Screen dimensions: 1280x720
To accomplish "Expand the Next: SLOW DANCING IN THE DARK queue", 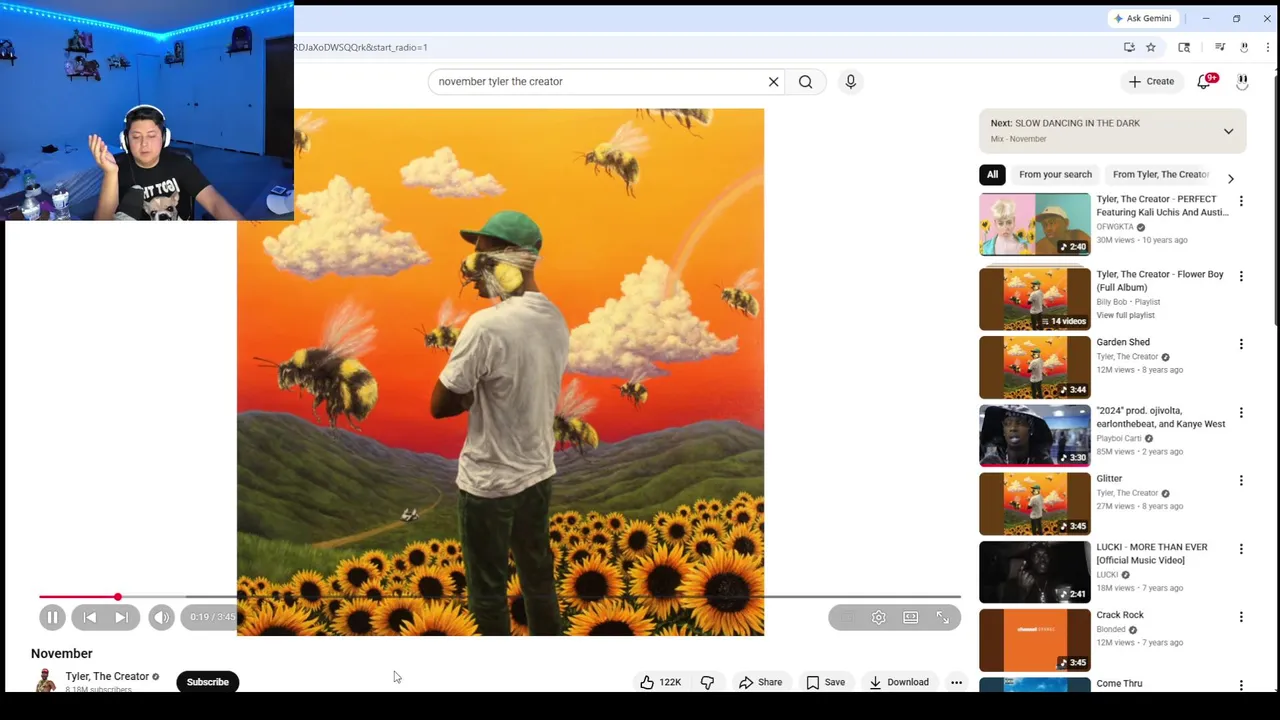I will [x=1228, y=131].
